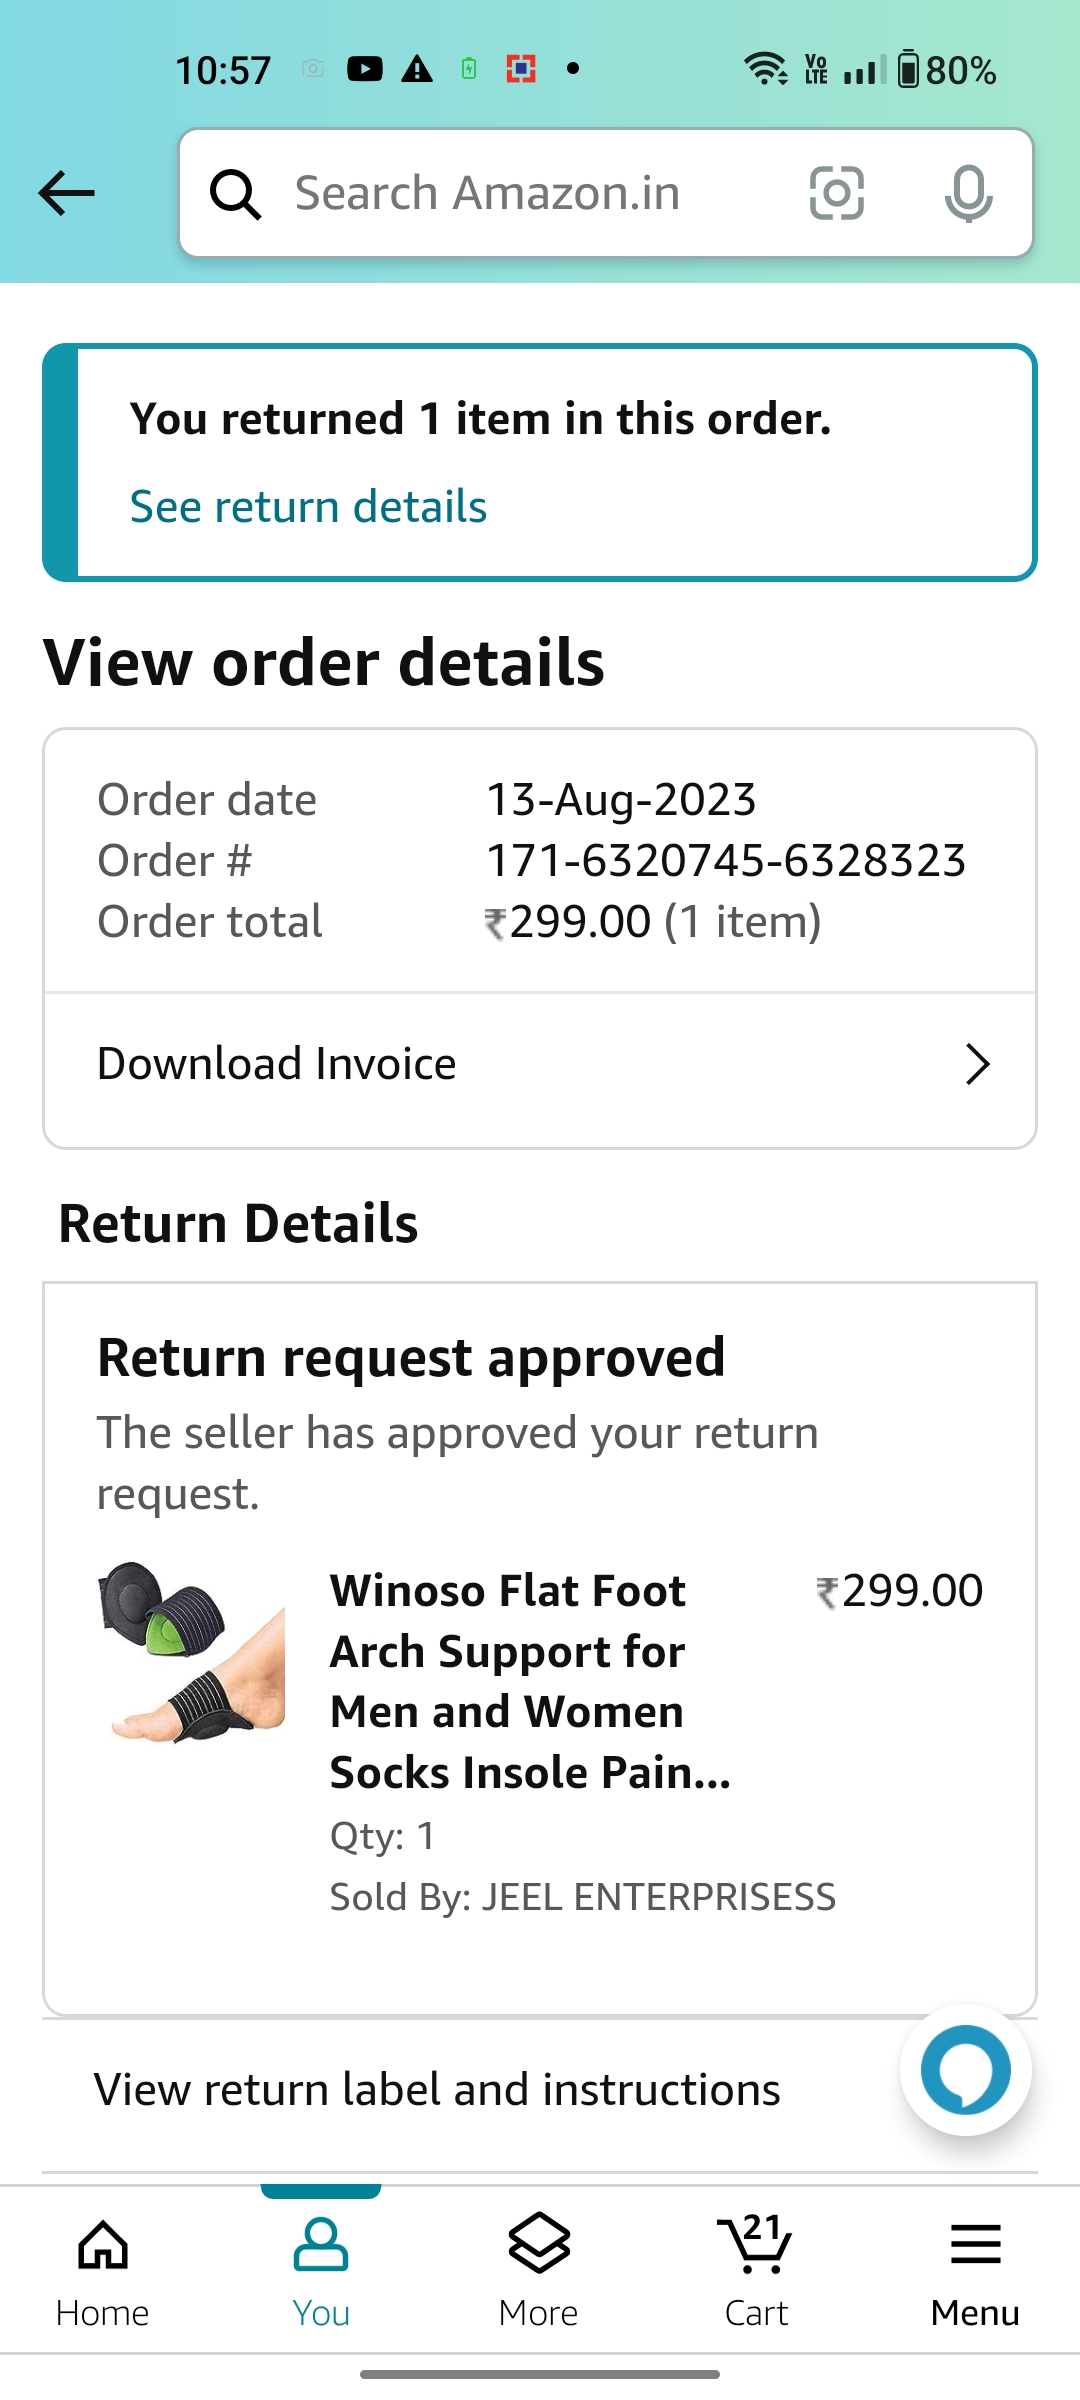Image resolution: width=1080 pixels, height=2400 pixels.
Task: Focus the Search Amazon.in field
Action: tap(520, 193)
